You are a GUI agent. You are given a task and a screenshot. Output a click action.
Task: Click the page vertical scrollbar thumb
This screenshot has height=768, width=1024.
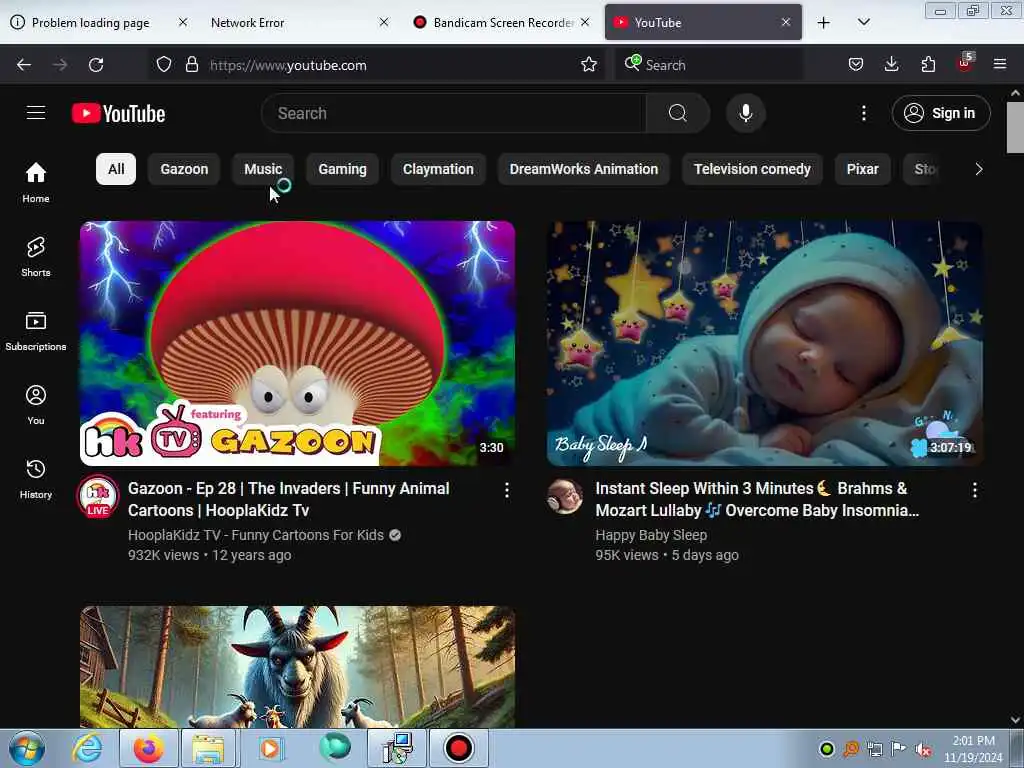[x=1015, y=127]
